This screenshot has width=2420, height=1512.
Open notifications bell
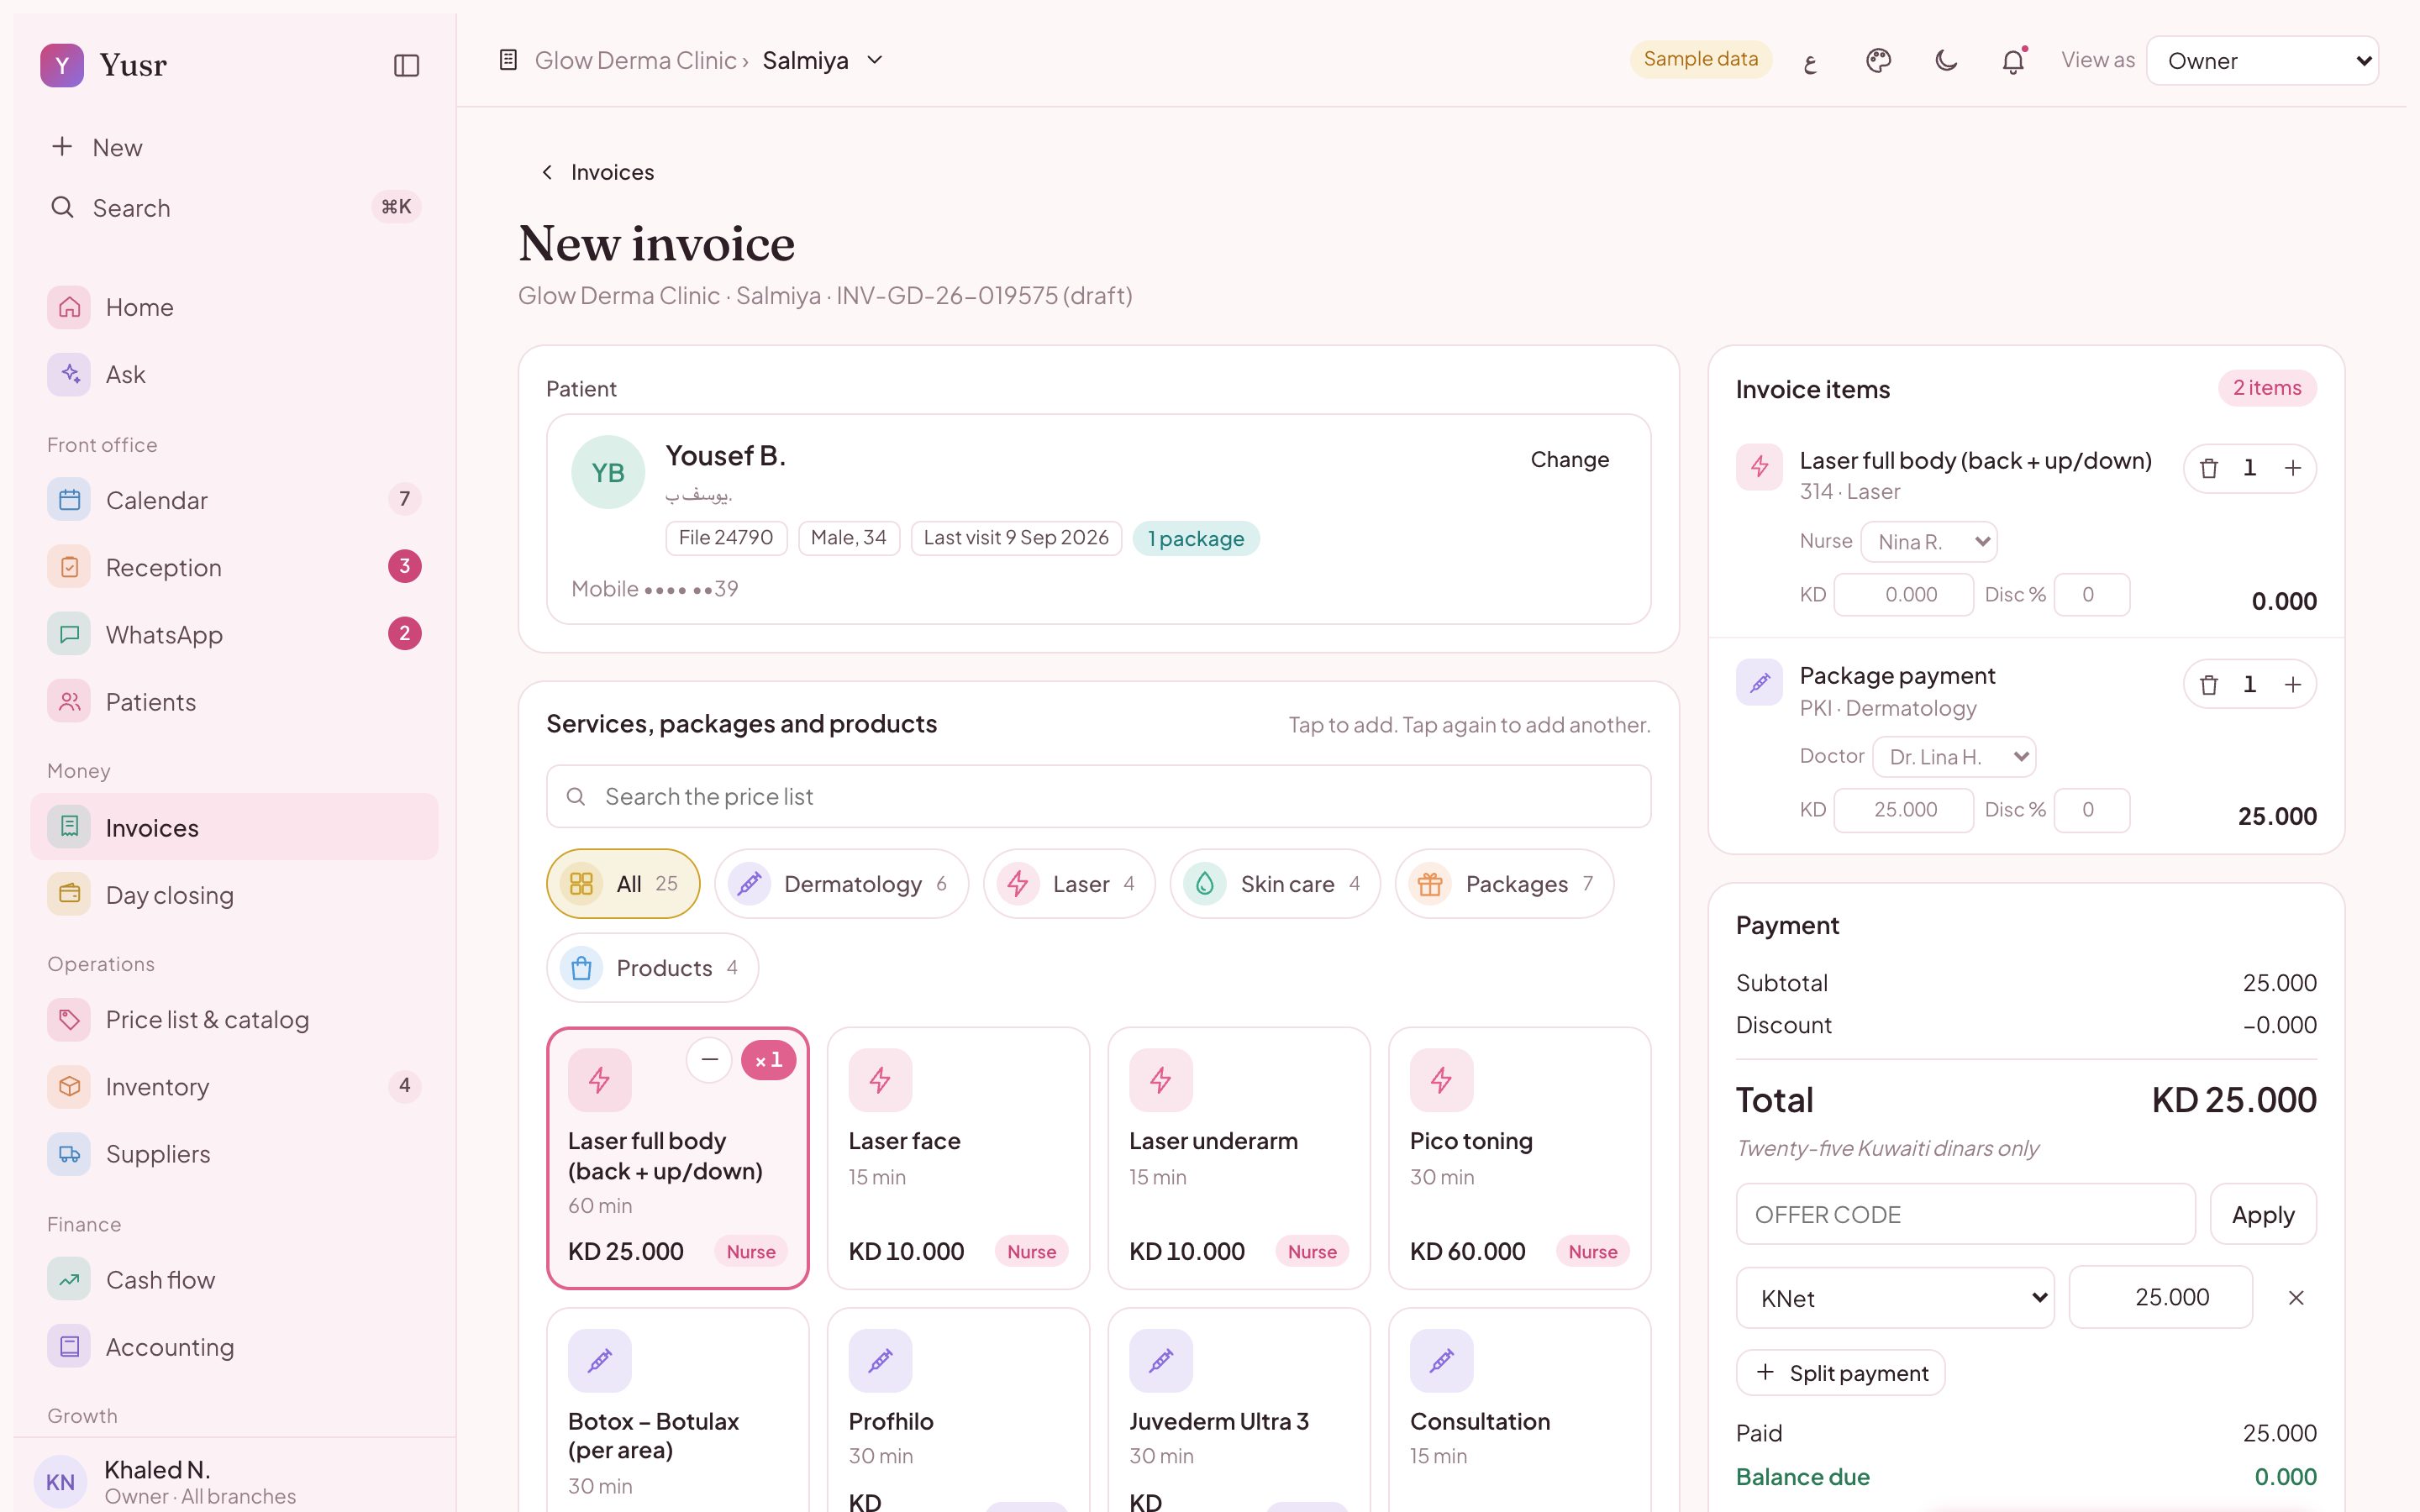coord(2013,61)
